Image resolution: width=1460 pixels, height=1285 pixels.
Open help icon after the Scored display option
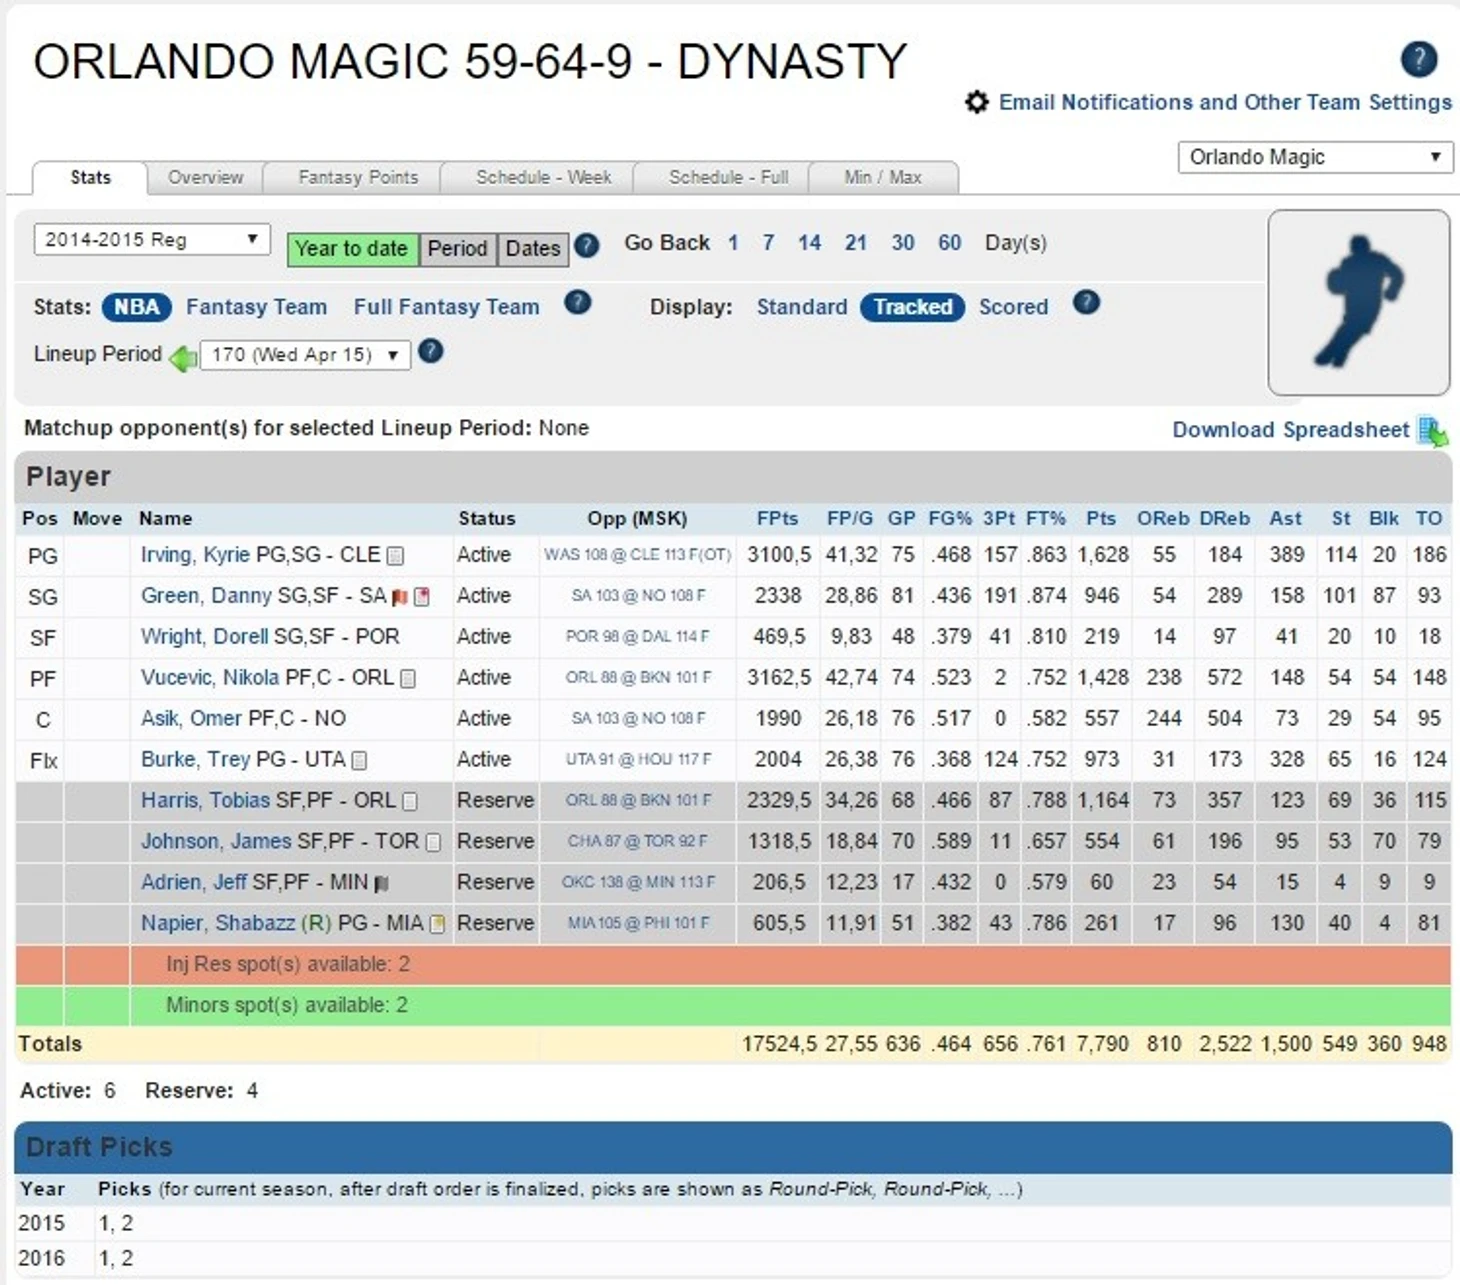point(1086,303)
